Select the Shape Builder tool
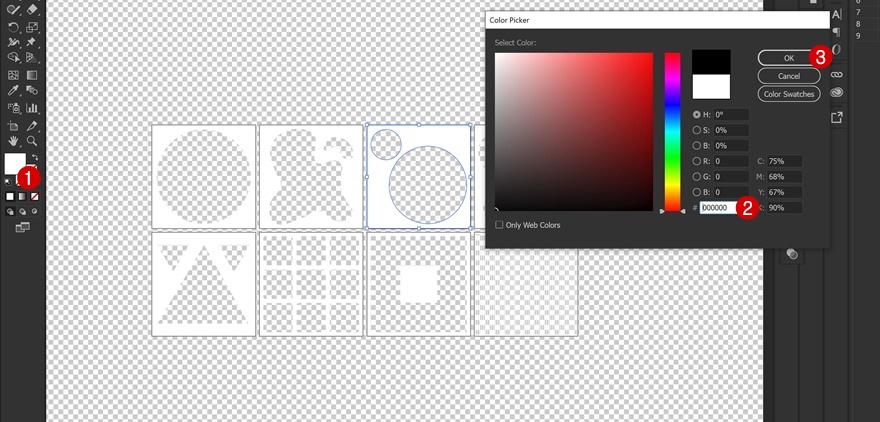This screenshot has width=880, height=422. click(x=13, y=58)
